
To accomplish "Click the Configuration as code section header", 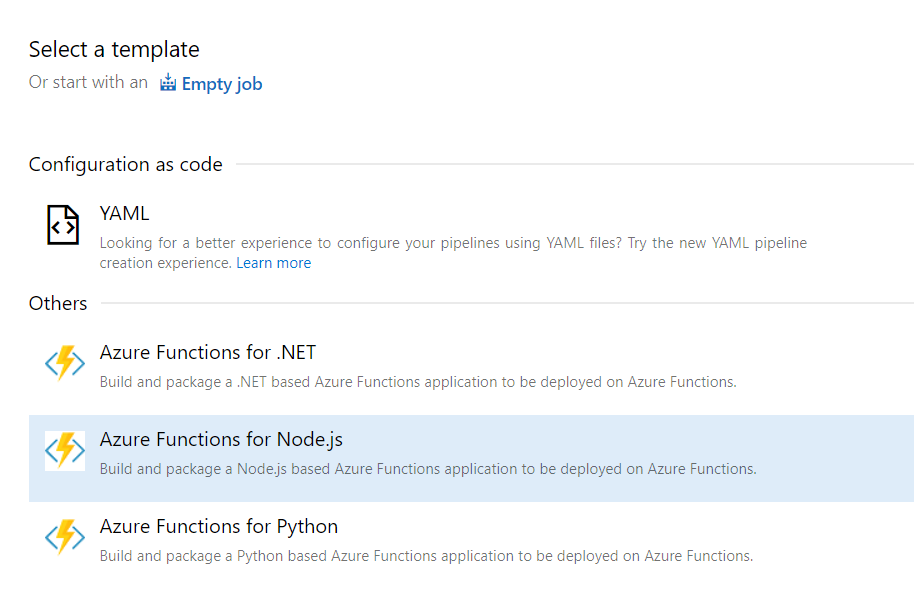I will click(x=126, y=165).
